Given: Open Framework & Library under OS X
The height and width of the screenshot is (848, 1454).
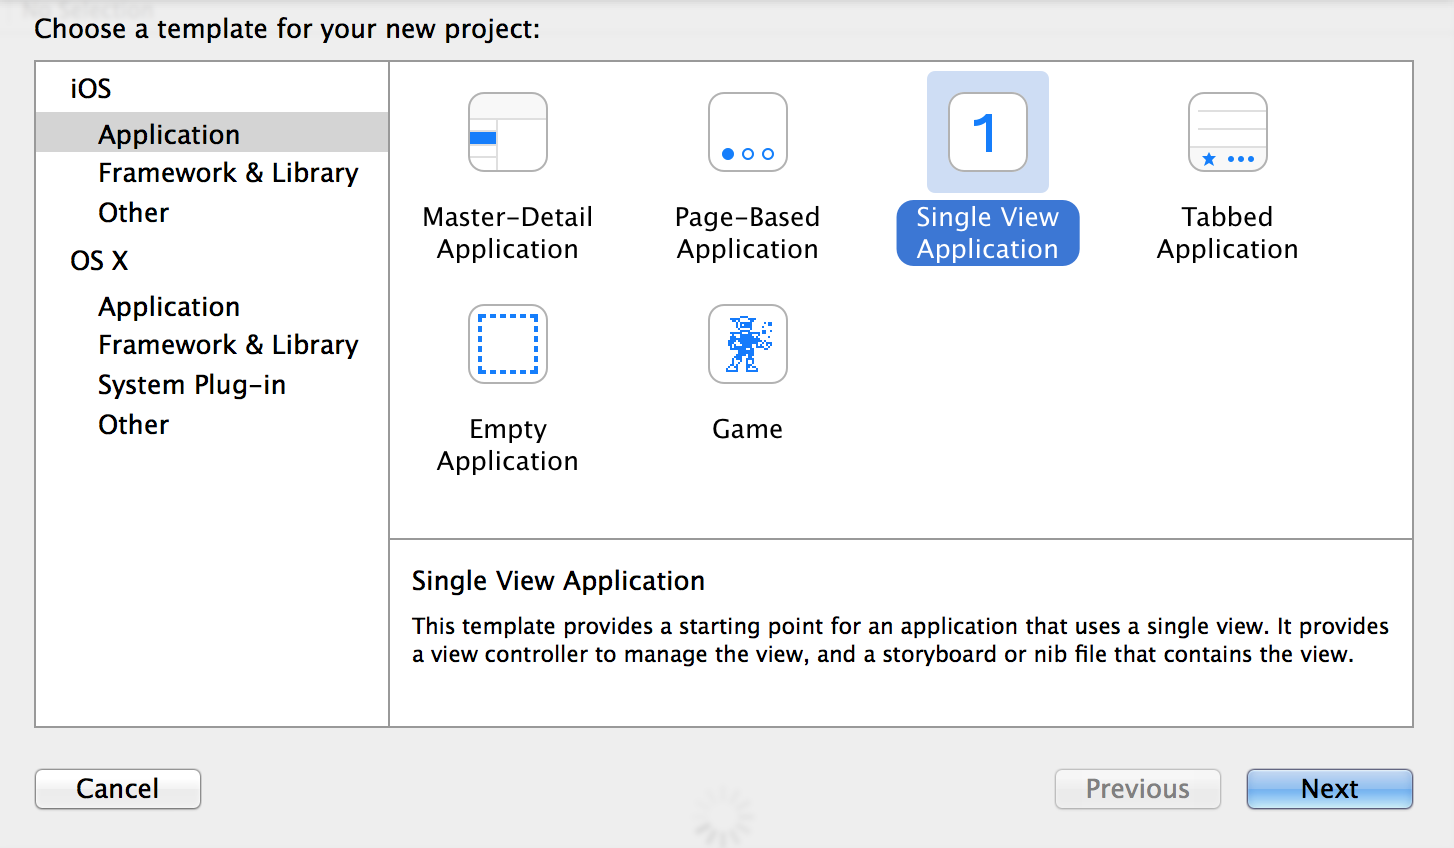Looking at the screenshot, I should tap(228, 345).
